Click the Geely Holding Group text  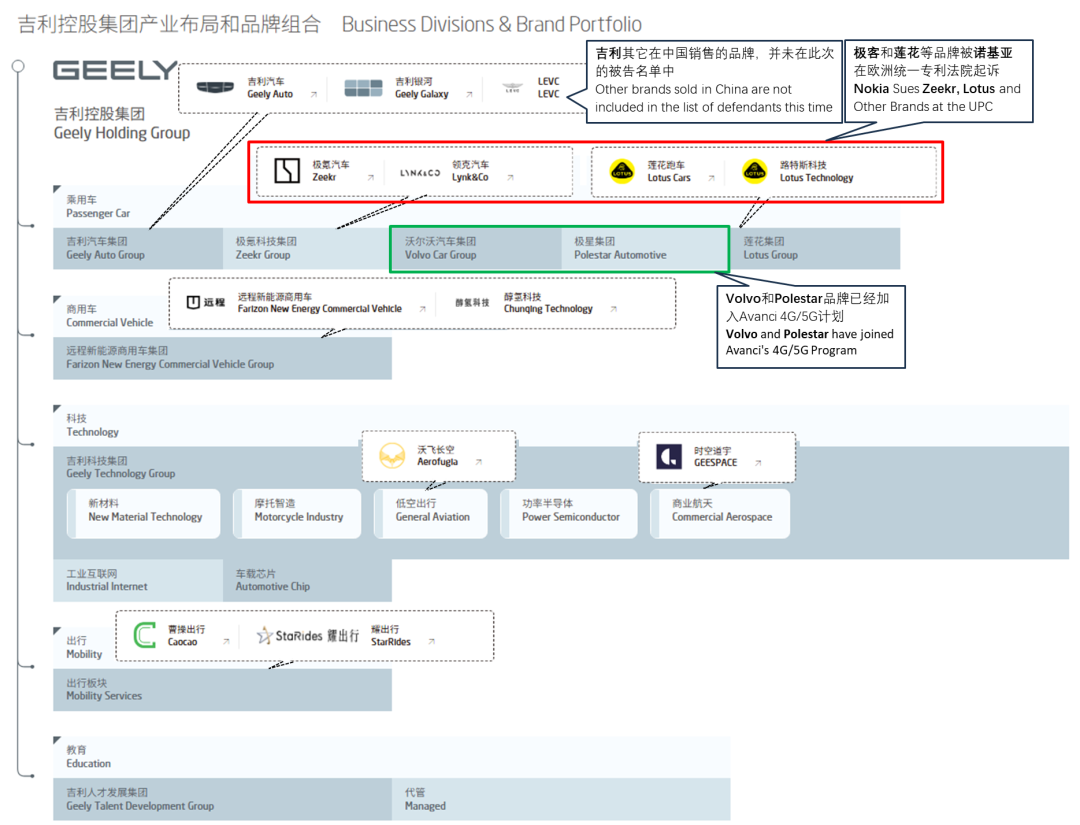122,133
